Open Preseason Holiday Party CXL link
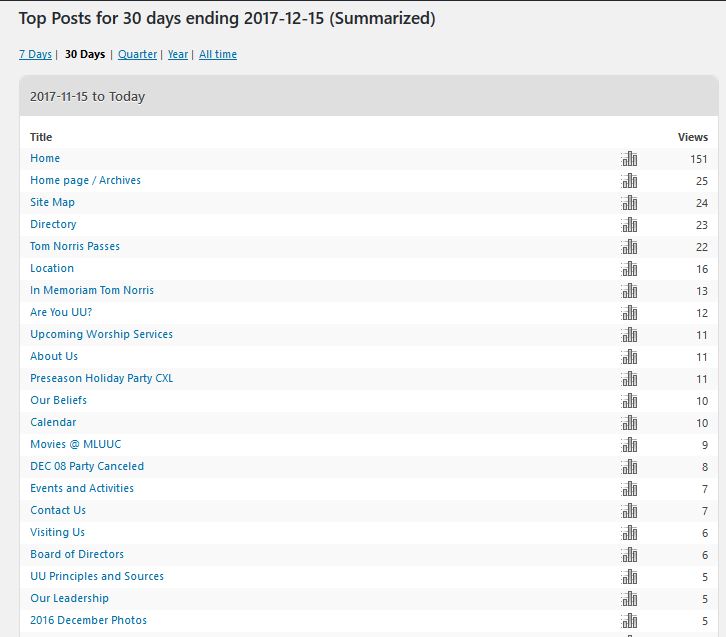Viewport: 726px width, 637px height. [101, 378]
